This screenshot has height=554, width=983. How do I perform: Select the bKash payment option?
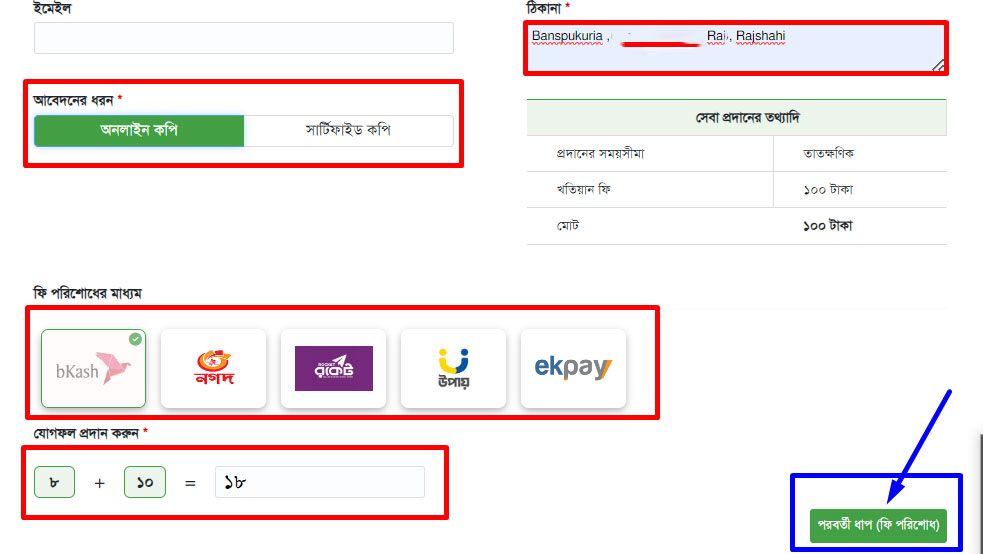93,368
